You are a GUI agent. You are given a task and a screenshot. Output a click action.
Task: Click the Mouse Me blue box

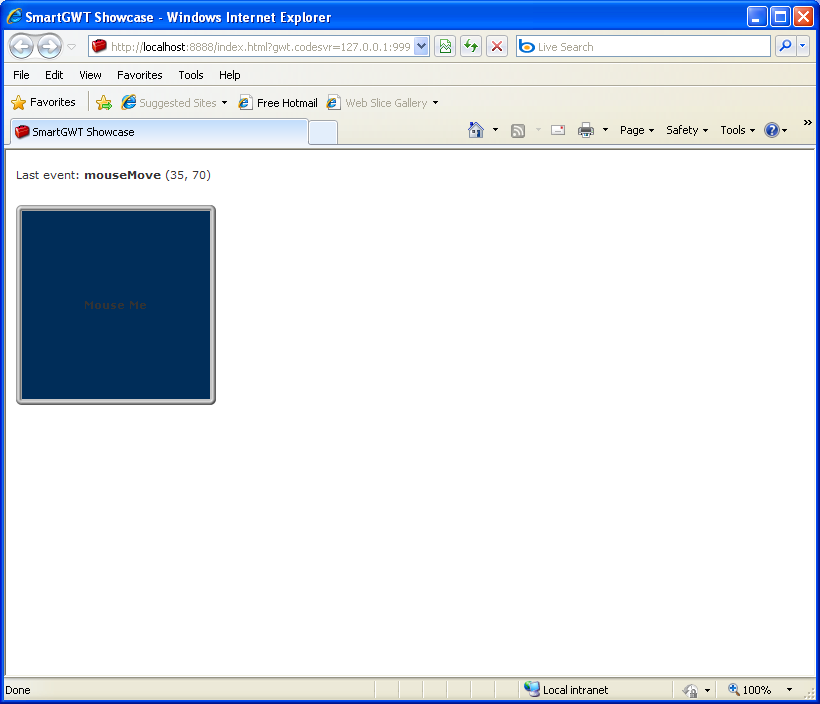tap(116, 305)
